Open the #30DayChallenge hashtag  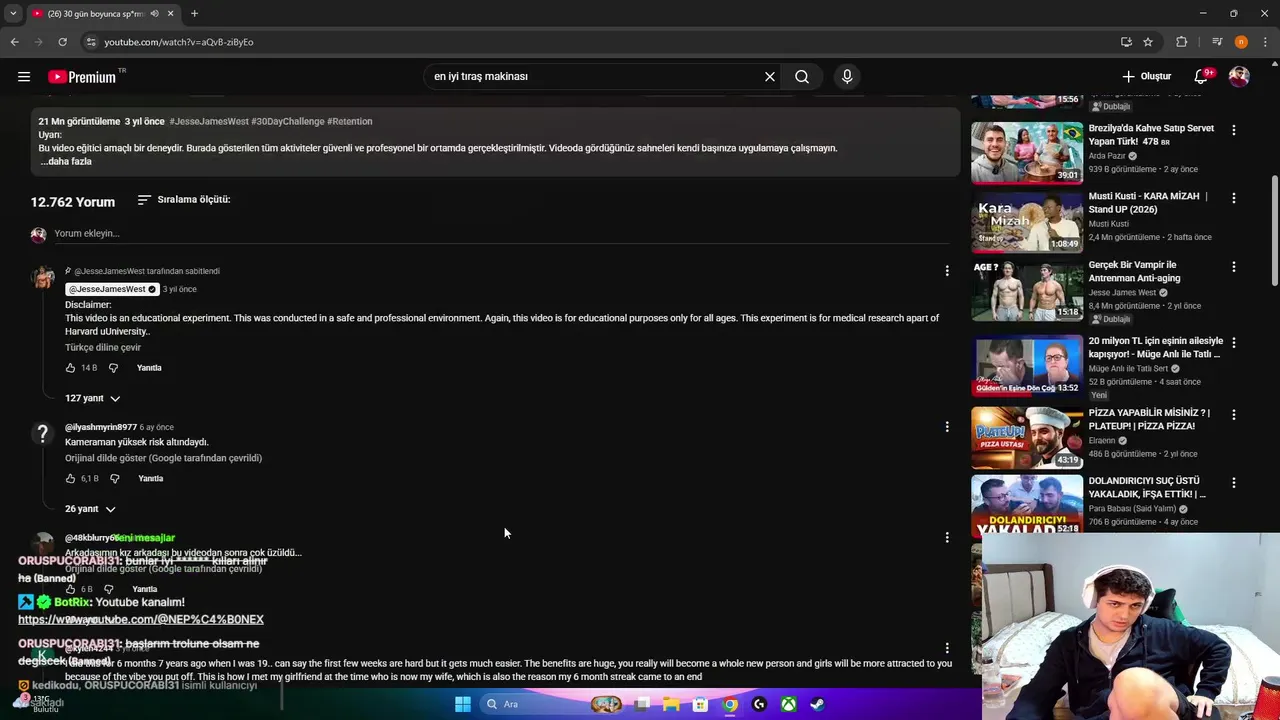287,121
